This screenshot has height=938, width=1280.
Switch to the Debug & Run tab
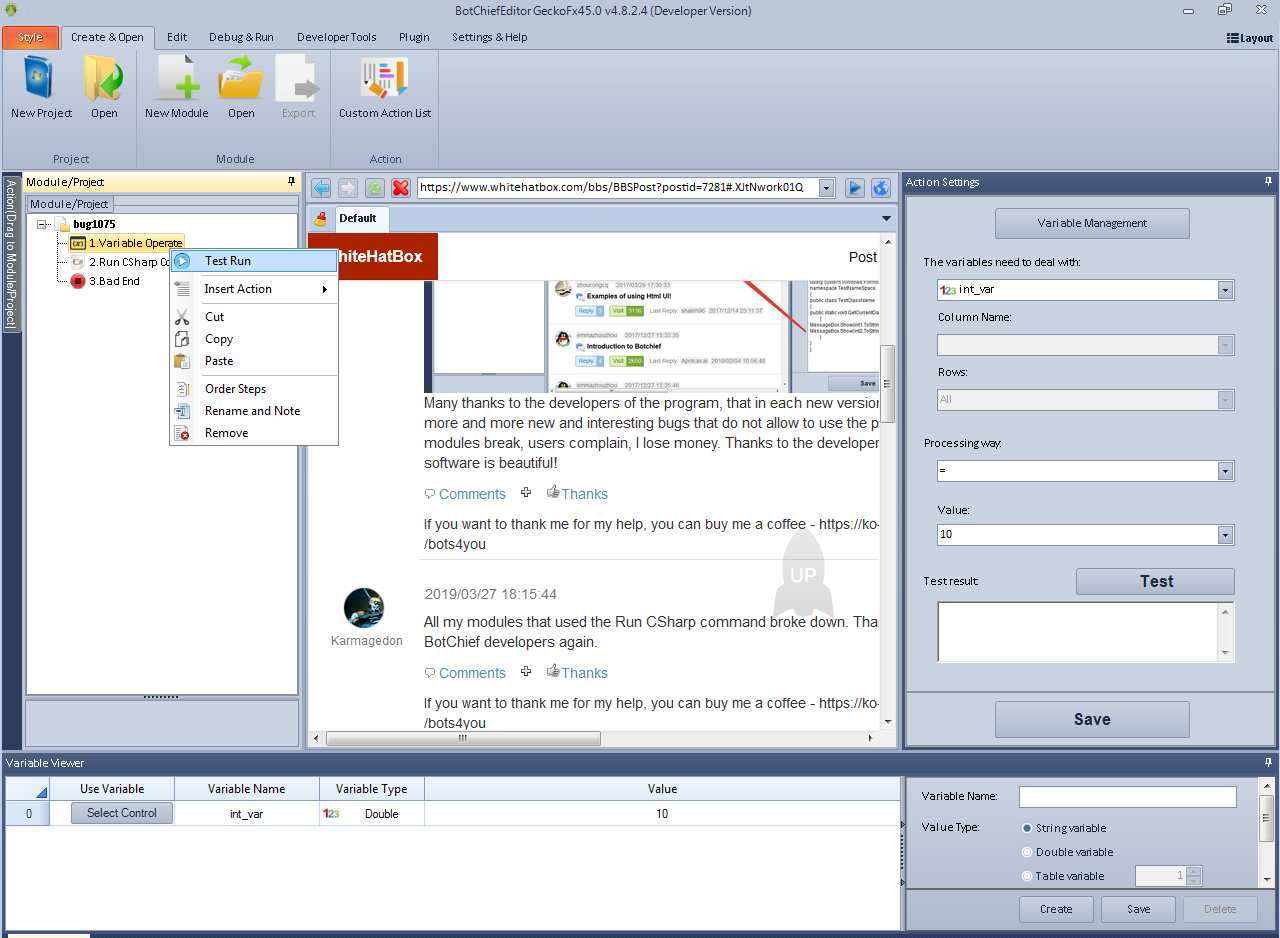(x=241, y=37)
